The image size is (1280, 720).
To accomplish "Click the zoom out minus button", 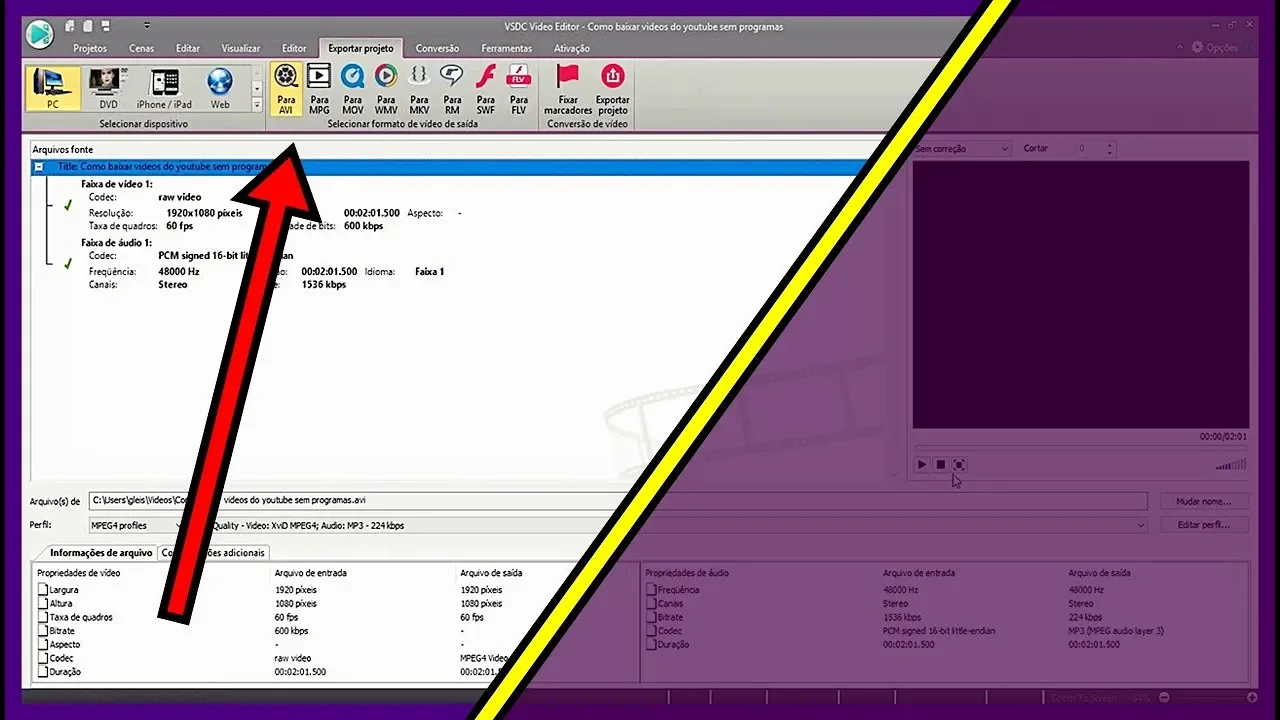I will click(1164, 697).
